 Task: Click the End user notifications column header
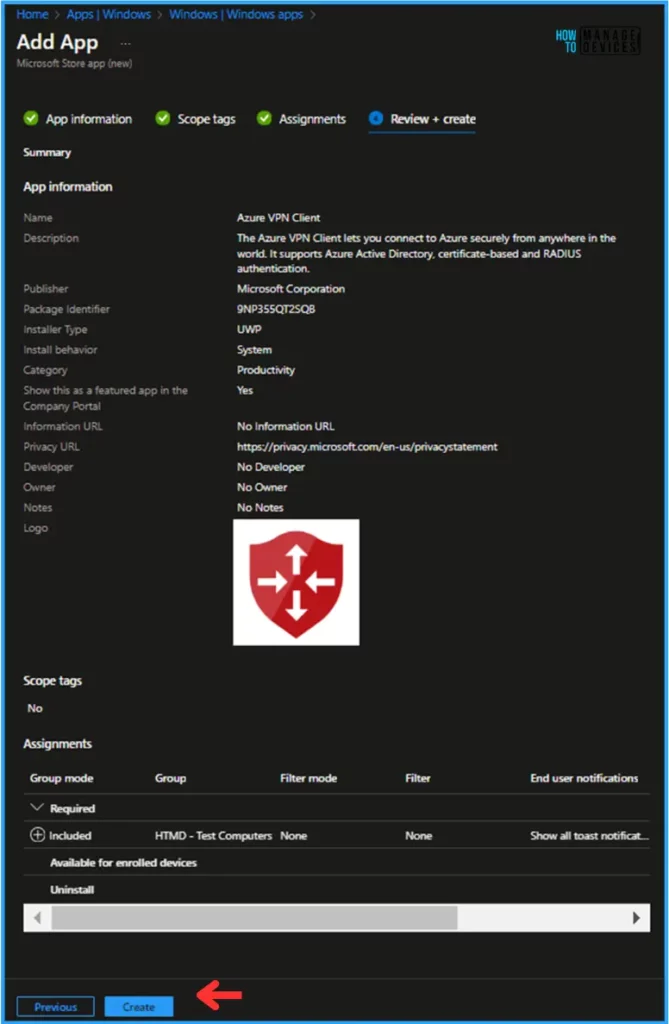coord(584,778)
